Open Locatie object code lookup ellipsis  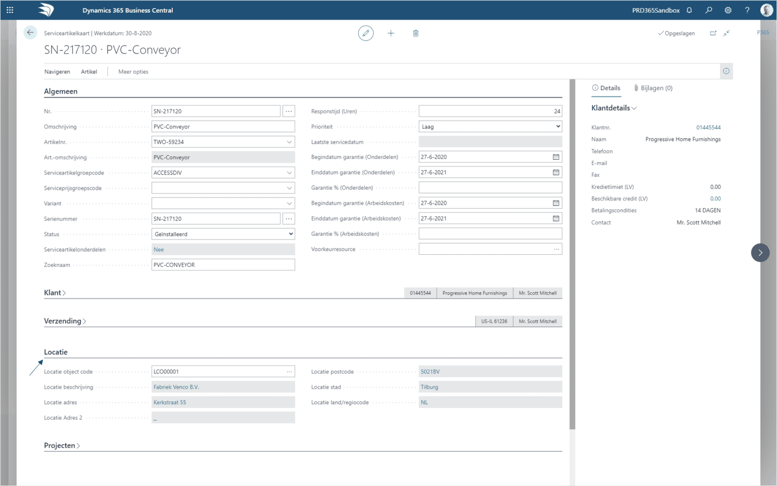click(289, 372)
